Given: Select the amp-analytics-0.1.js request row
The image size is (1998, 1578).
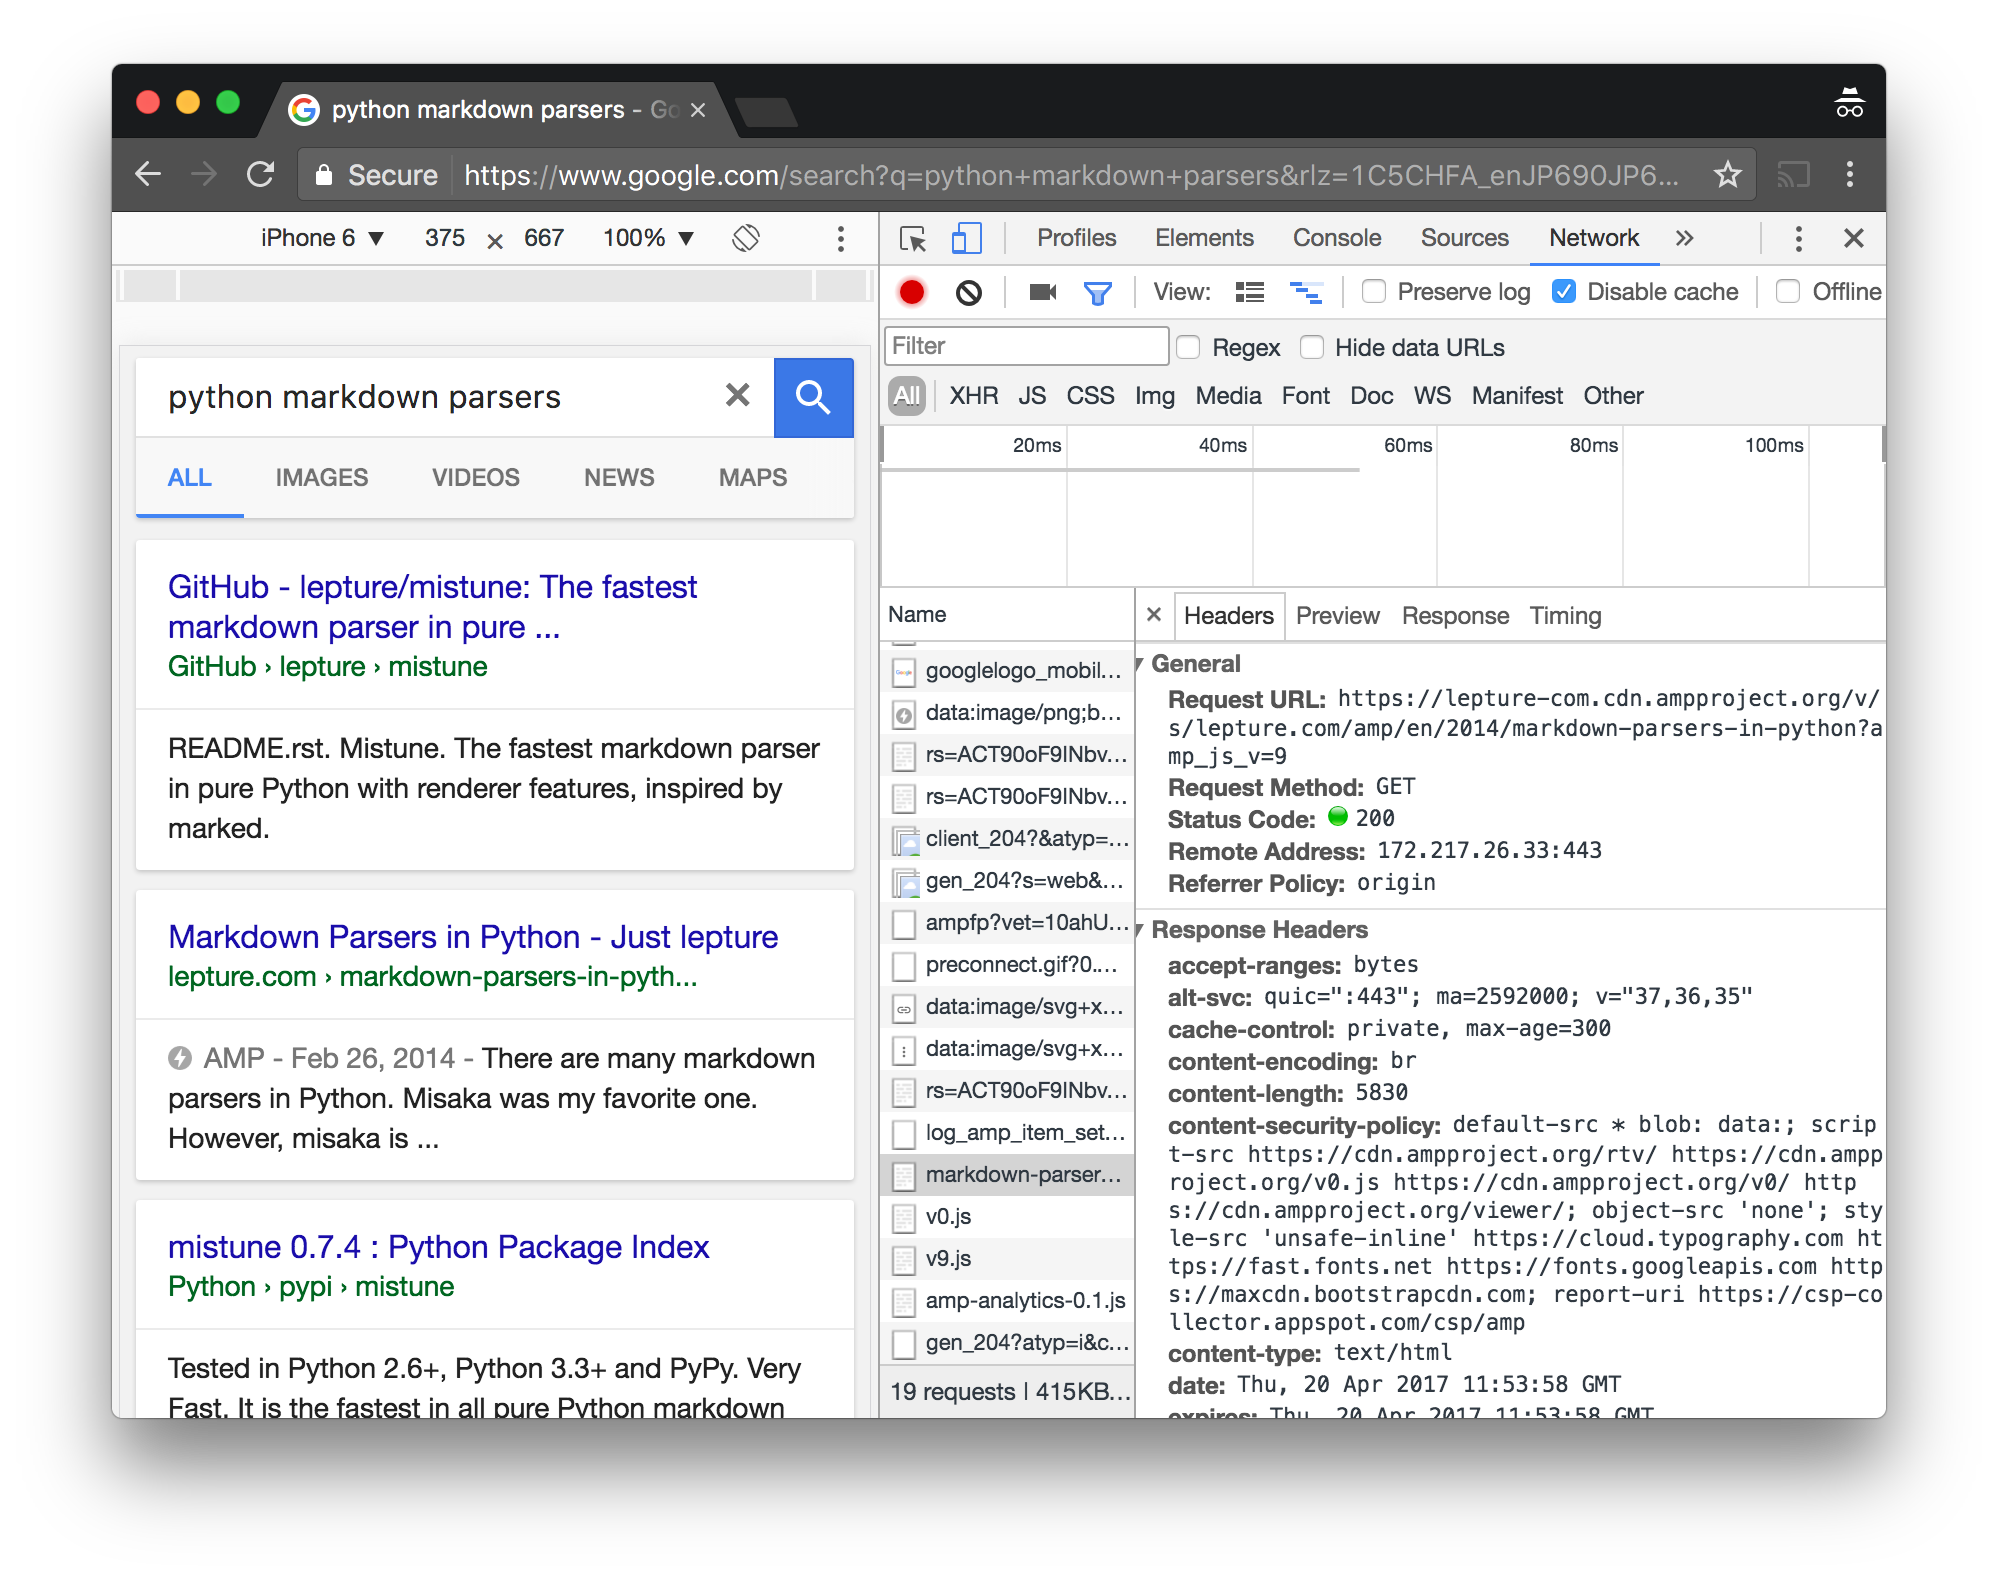Looking at the screenshot, I should click(1008, 1301).
